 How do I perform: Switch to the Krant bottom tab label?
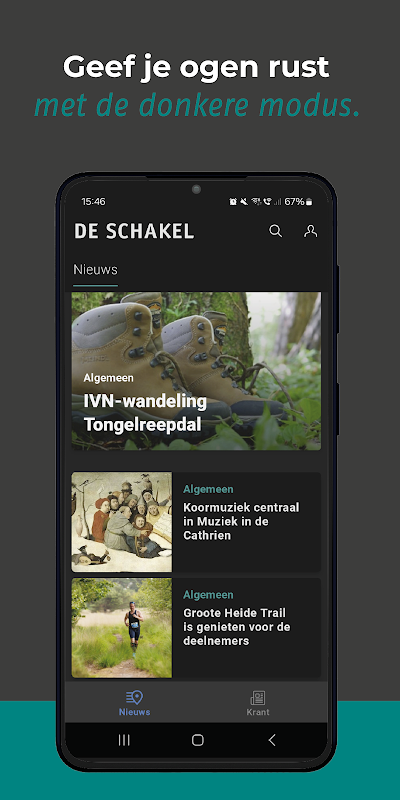click(258, 712)
